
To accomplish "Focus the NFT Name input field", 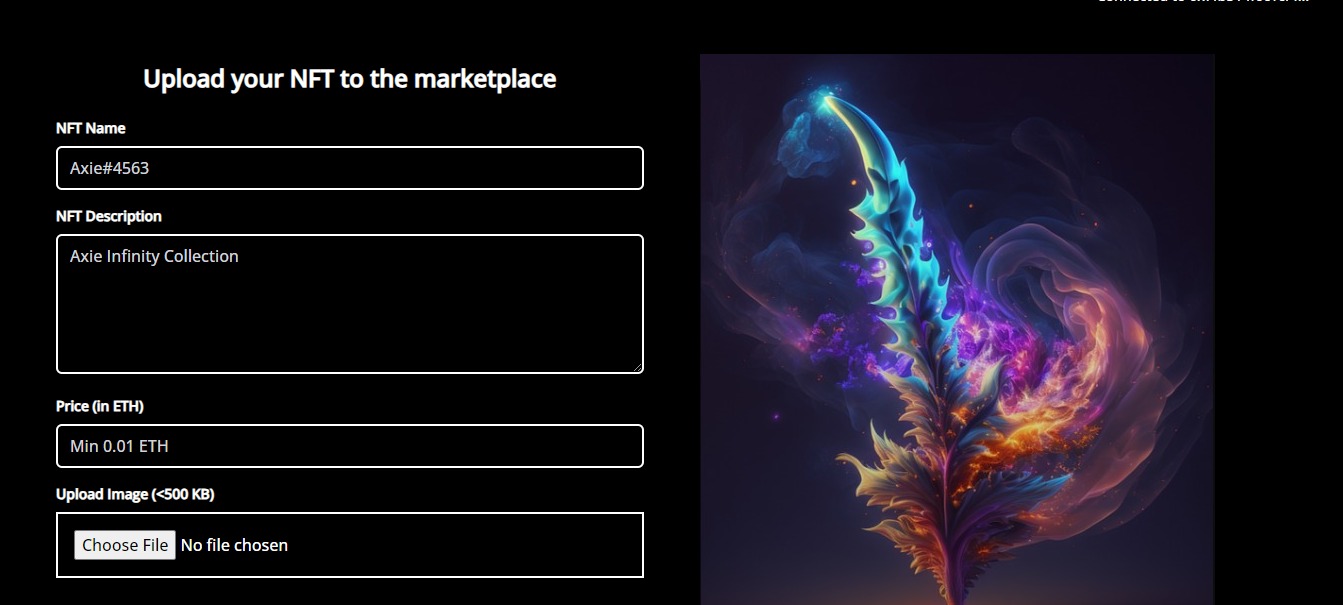I will pos(350,168).
